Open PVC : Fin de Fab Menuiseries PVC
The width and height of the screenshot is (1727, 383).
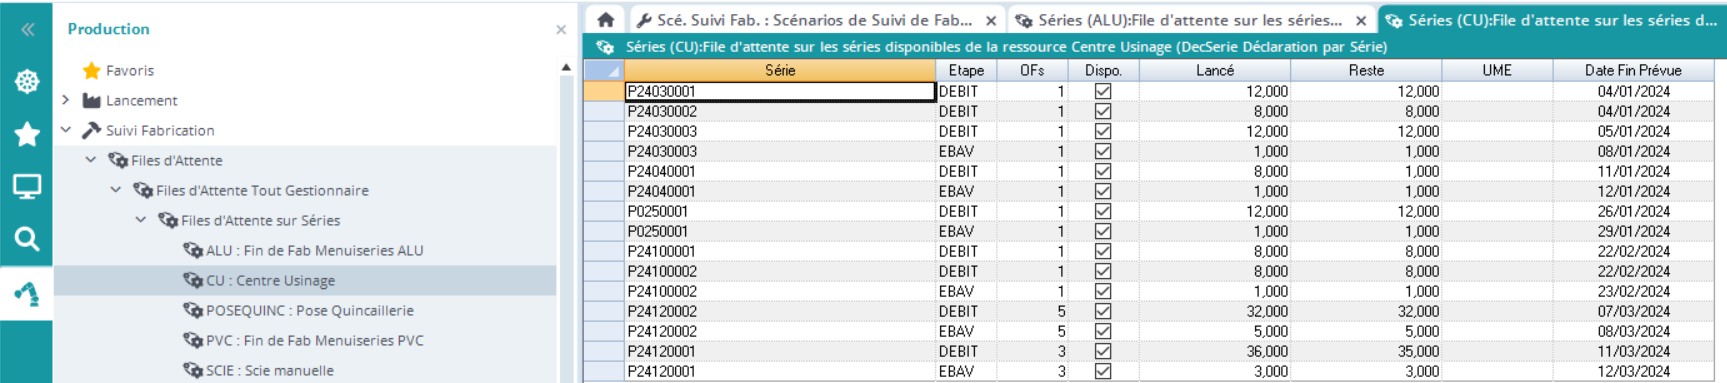coord(314,340)
